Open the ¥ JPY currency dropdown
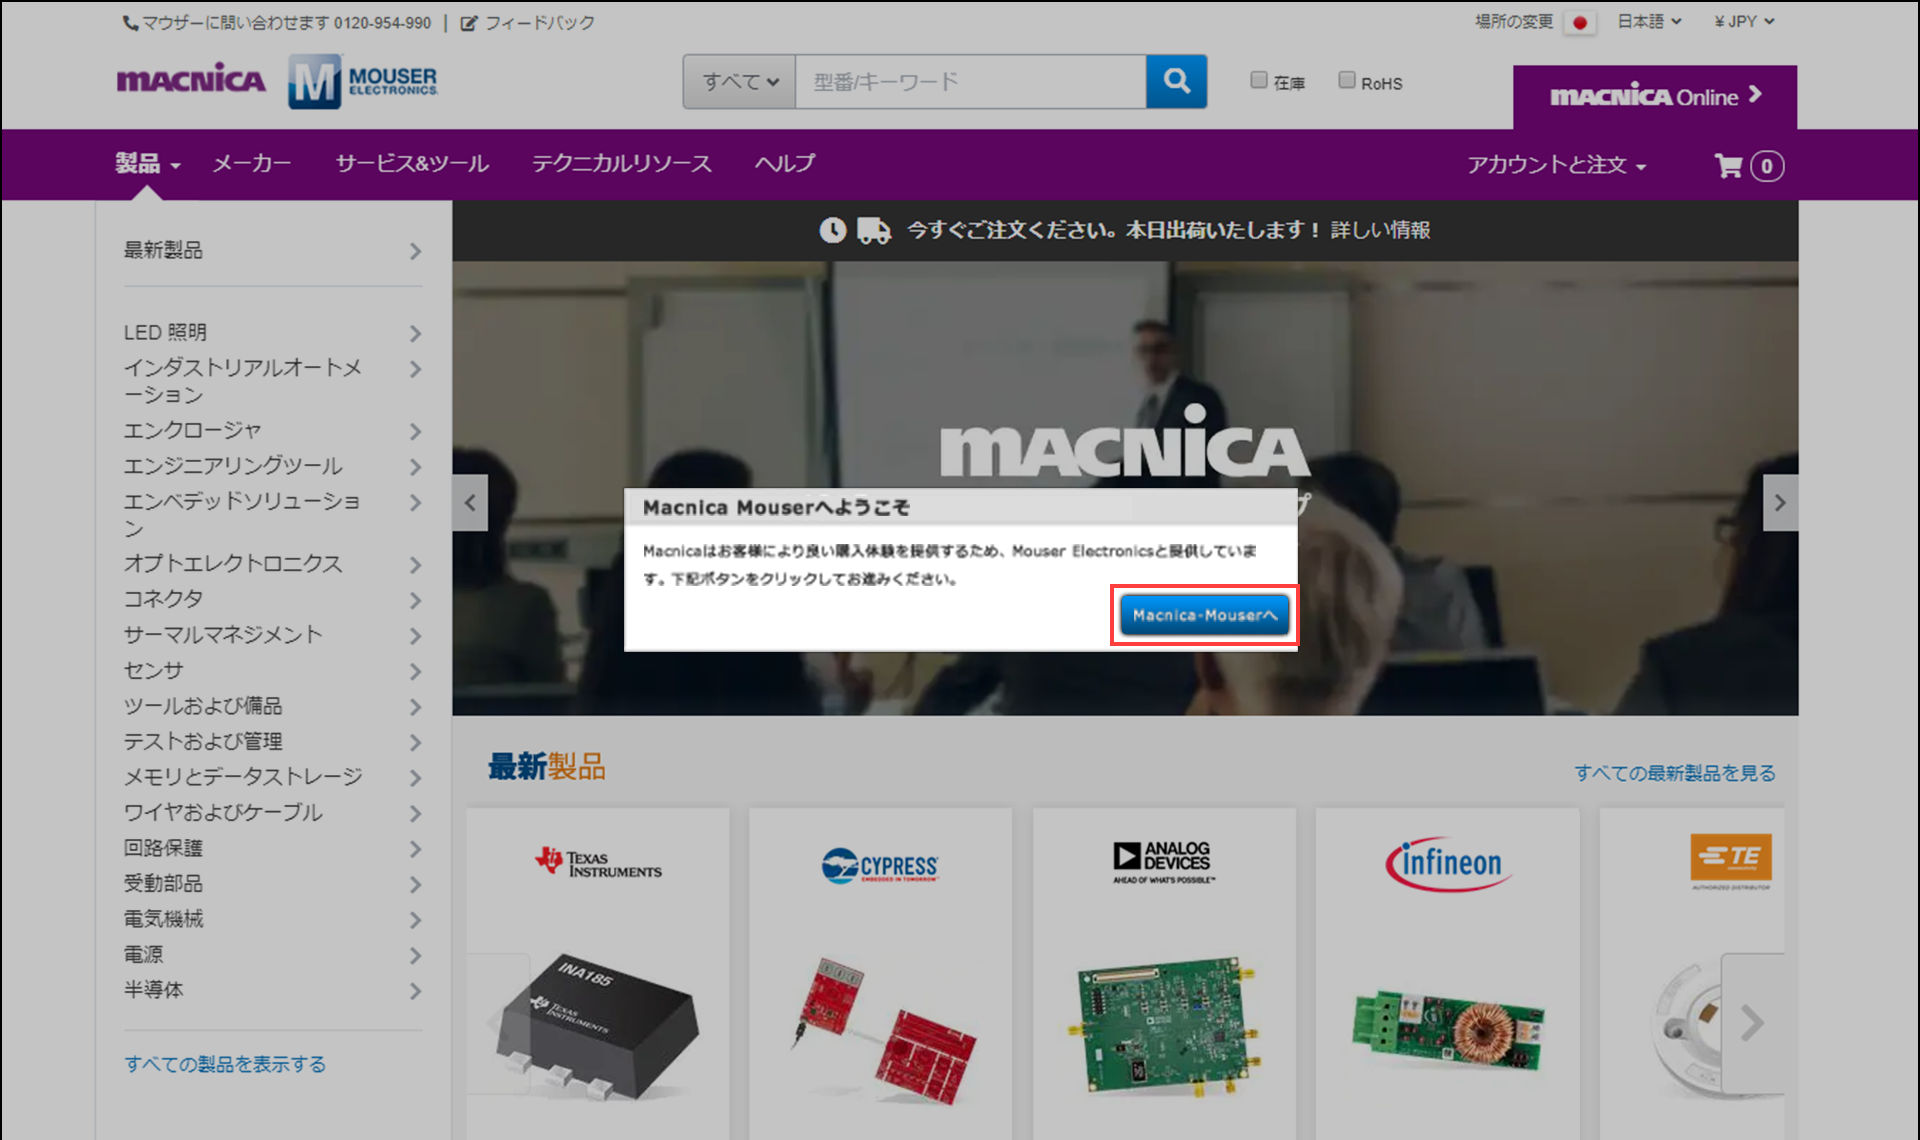The width and height of the screenshot is (1920, 1140). (1744, 21)
